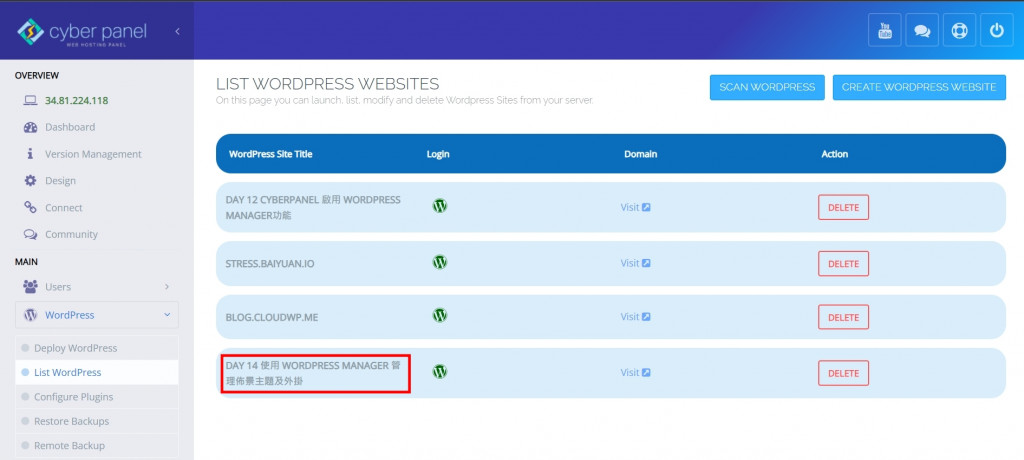Viewport: 1024px width, 460px height.
Task: Select Deploy WordPress submenu item
Action: point(97,348)
